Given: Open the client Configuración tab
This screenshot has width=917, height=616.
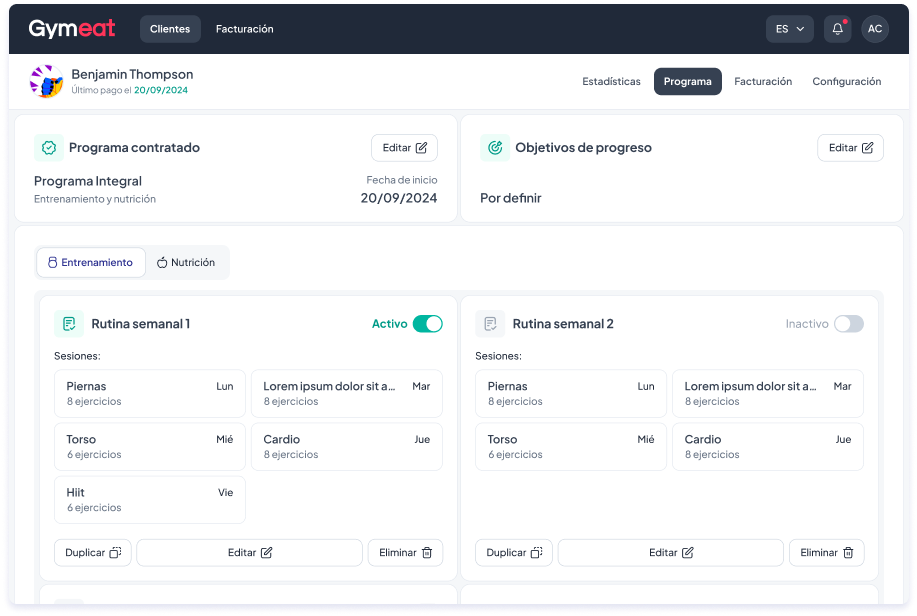Looking at the screenshot, I should coord(846,82).
